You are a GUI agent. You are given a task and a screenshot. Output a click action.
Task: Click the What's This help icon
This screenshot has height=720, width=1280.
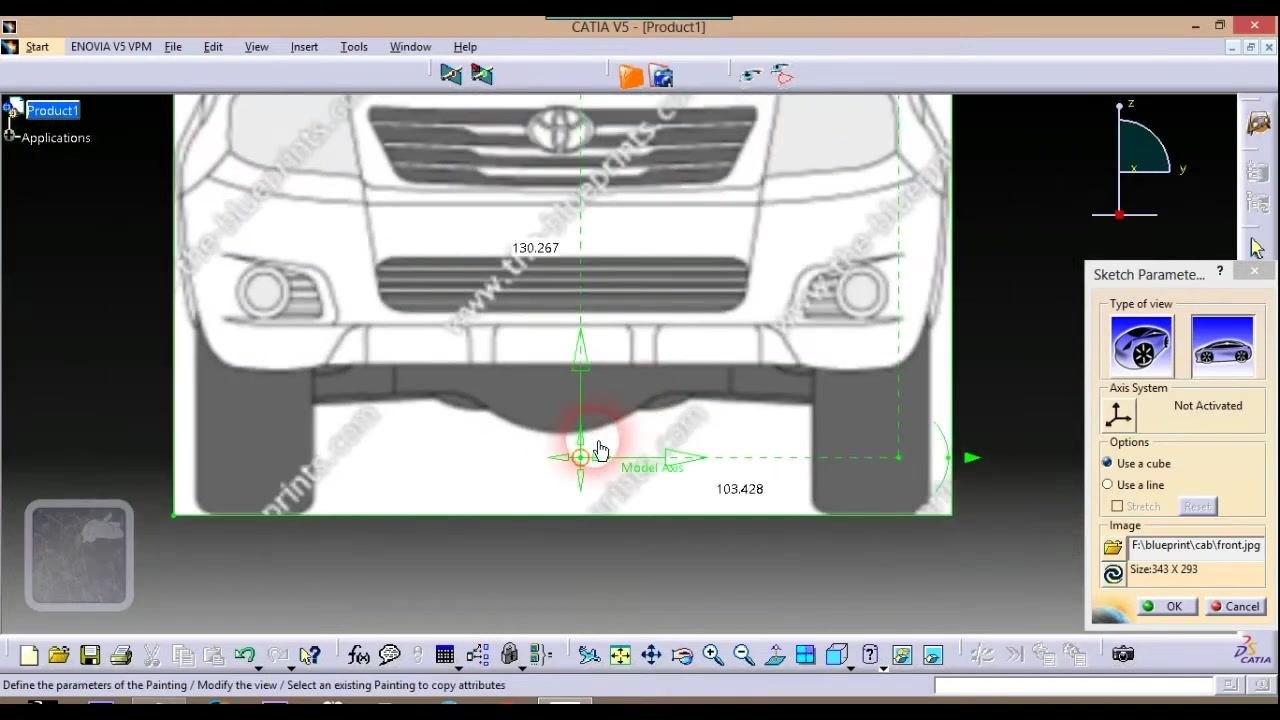310,655
